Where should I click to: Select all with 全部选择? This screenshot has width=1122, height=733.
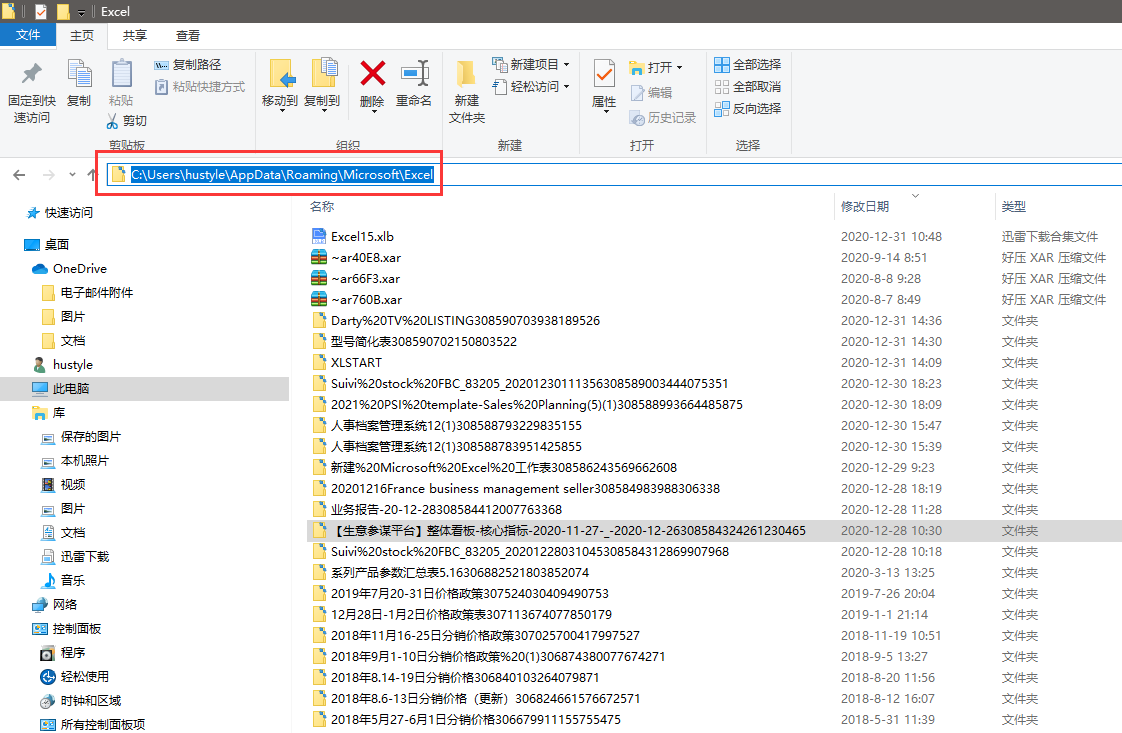(747, 64)
